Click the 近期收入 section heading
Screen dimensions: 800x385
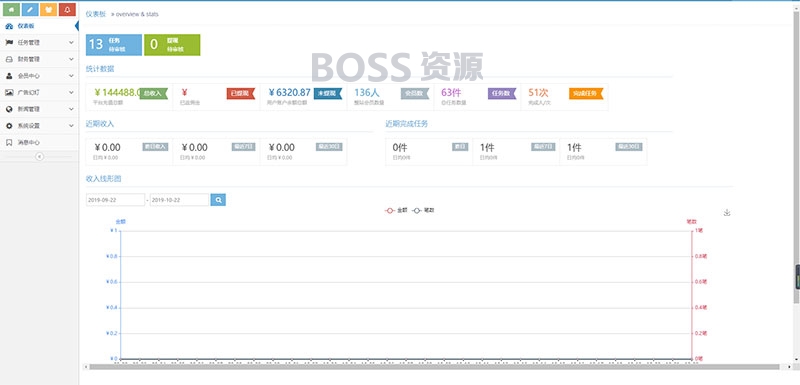[100, 123]
